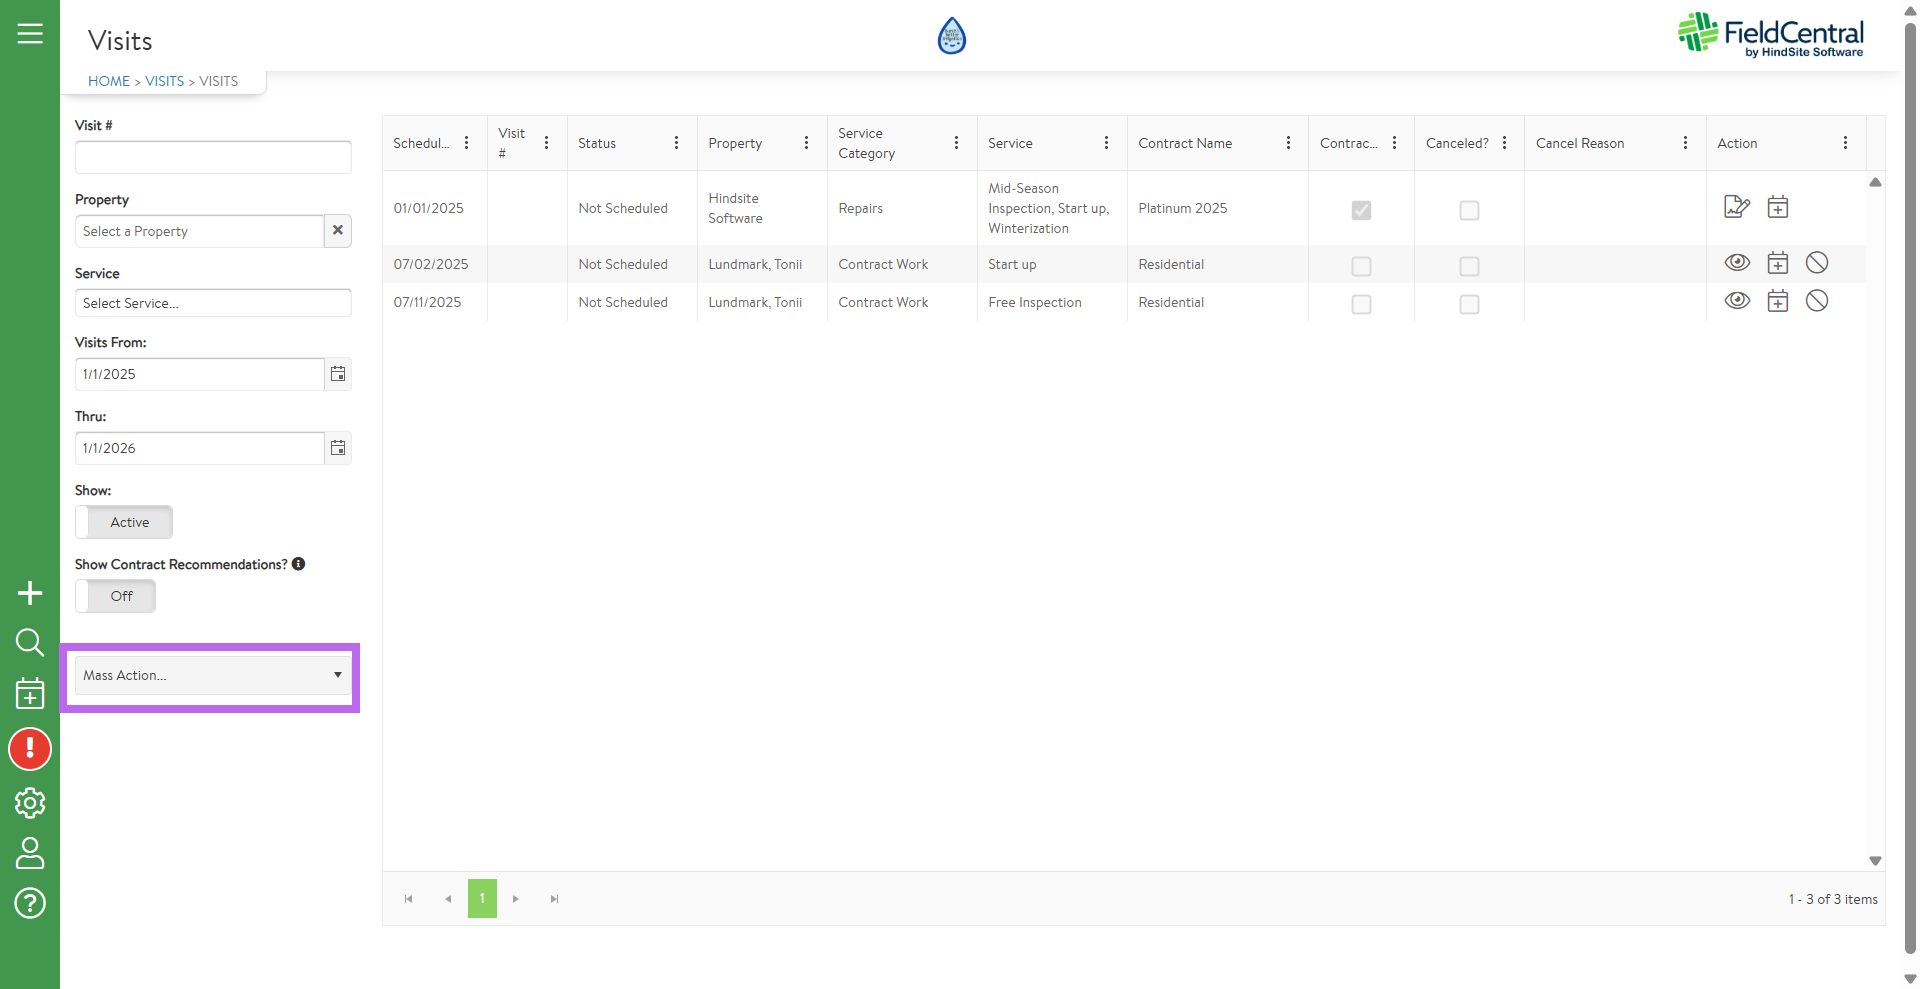This screenshot has height=989, width=1920.
Task: Click the Visit # input field
Action: point(213,157)
